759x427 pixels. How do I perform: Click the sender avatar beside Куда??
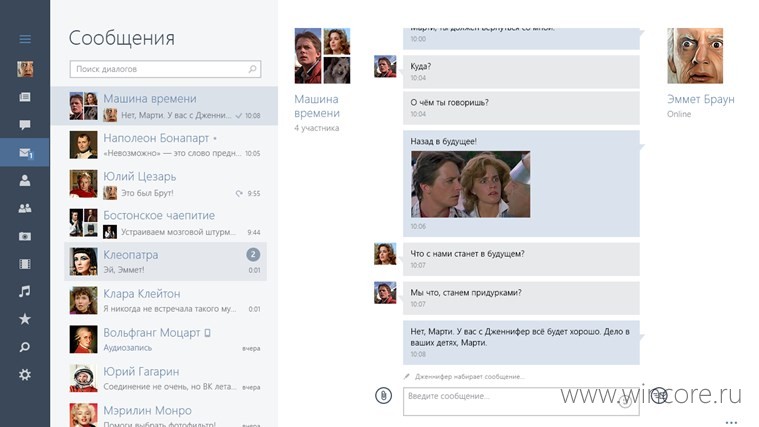point(385,66)
